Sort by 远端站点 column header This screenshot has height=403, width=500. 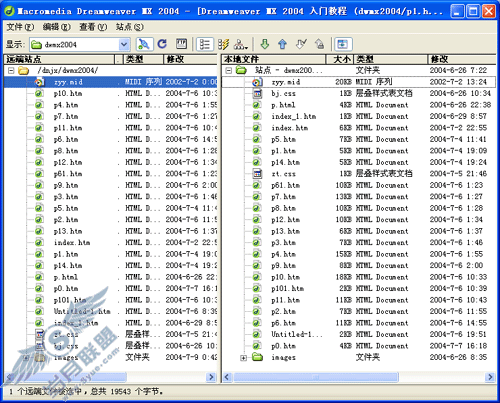[x=59, y=59]
